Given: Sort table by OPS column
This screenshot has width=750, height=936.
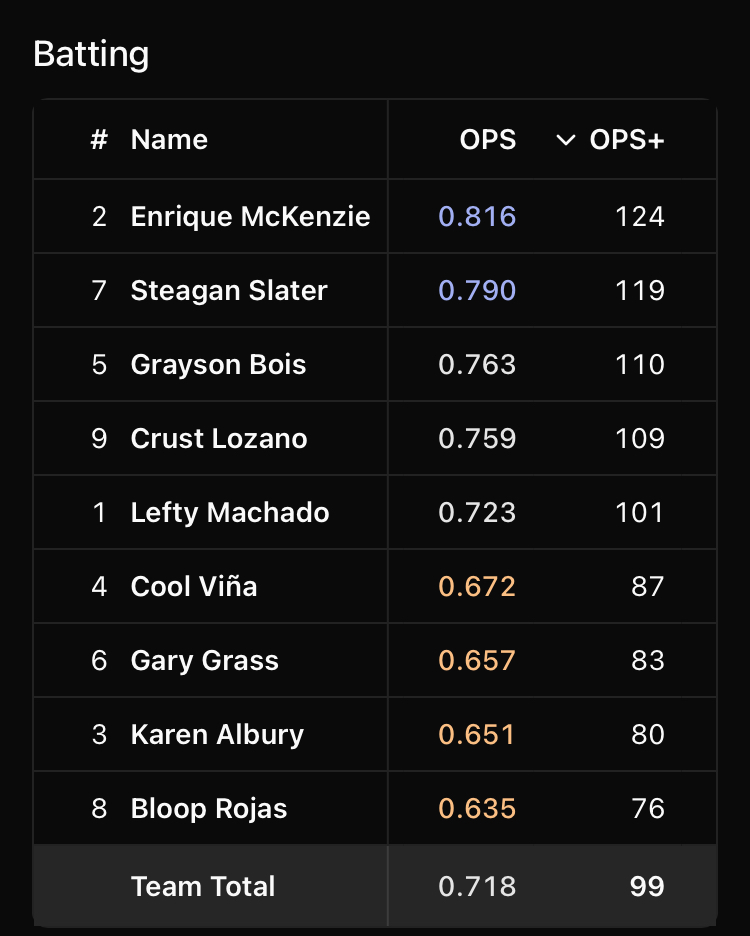Looking at the screenshot, I should 488,140.
